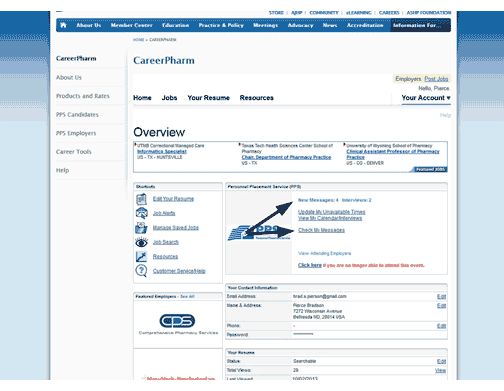Viewport: 504px width, 391px height.
Task: Click the Job Search eye icon
Action: pos(141,242)
